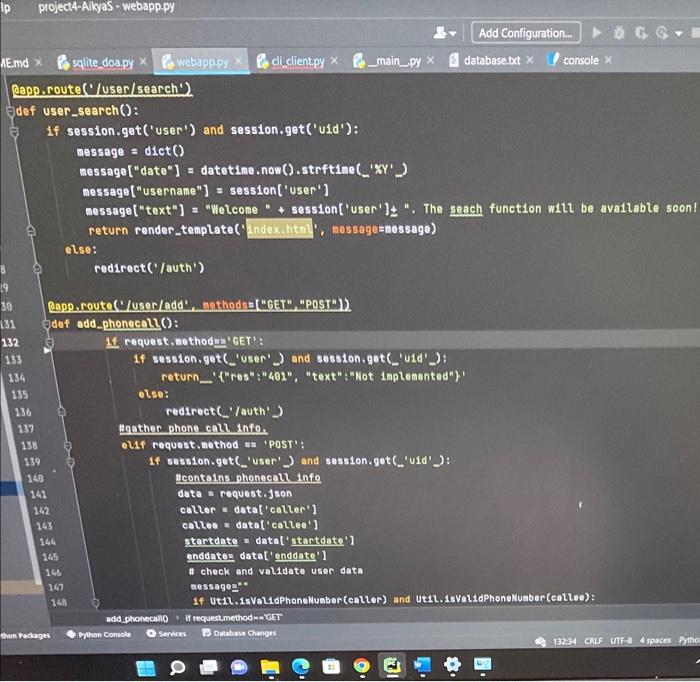
Task: Collapse the fold at line 139
Action: 71,462
